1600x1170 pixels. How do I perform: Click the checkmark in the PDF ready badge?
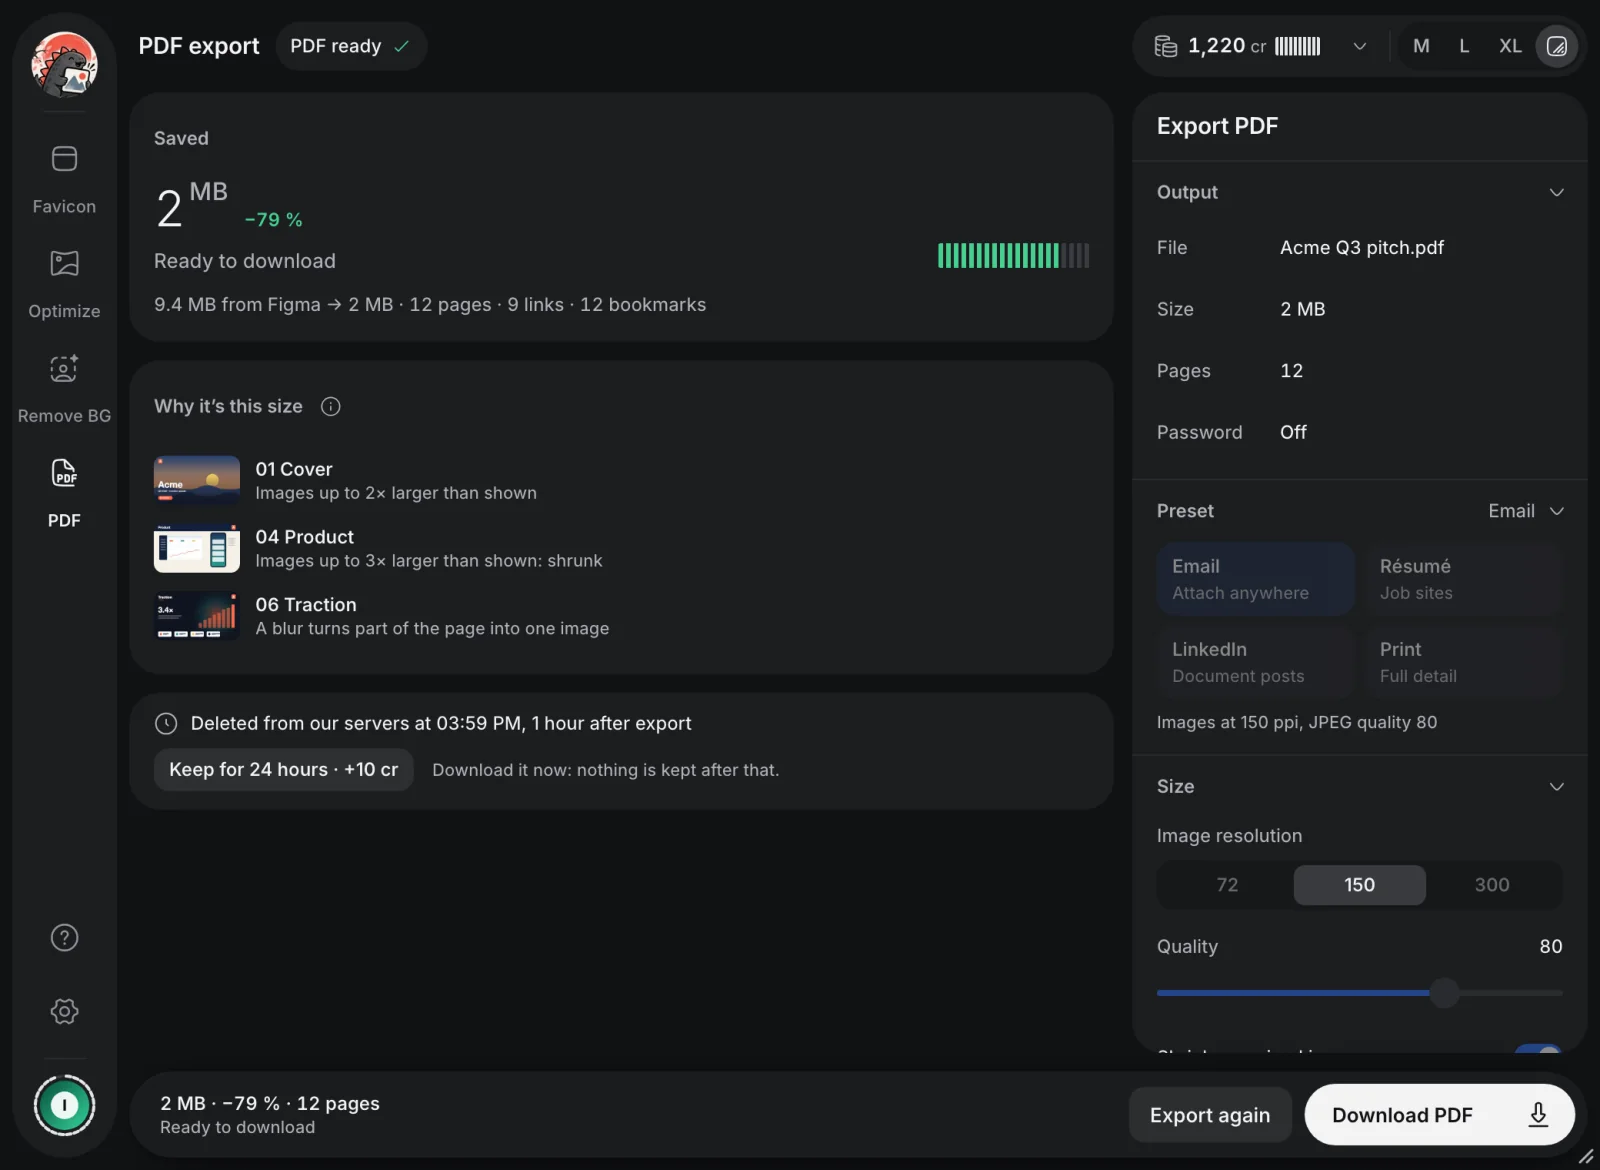402,46
